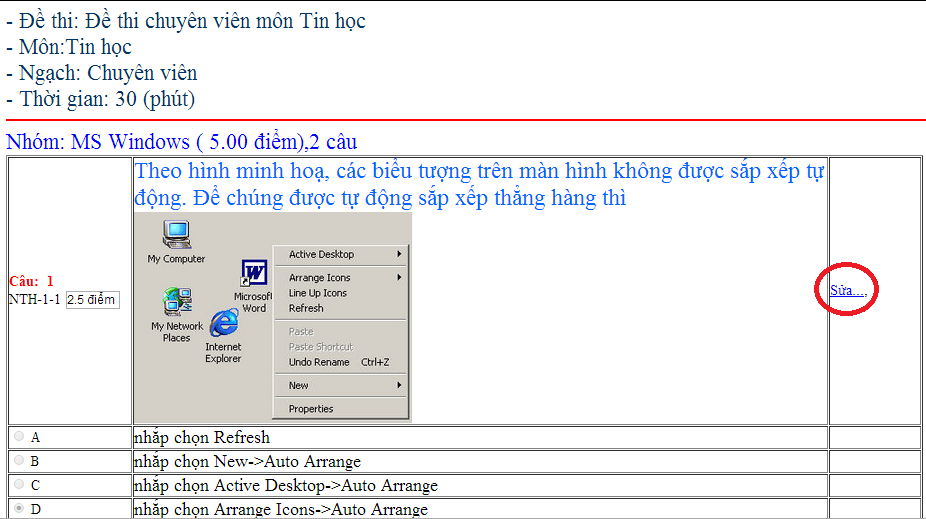Click the 'Thời gian: 30 (phút)' line
Screen dimensions: 926x519
[100, 99]
